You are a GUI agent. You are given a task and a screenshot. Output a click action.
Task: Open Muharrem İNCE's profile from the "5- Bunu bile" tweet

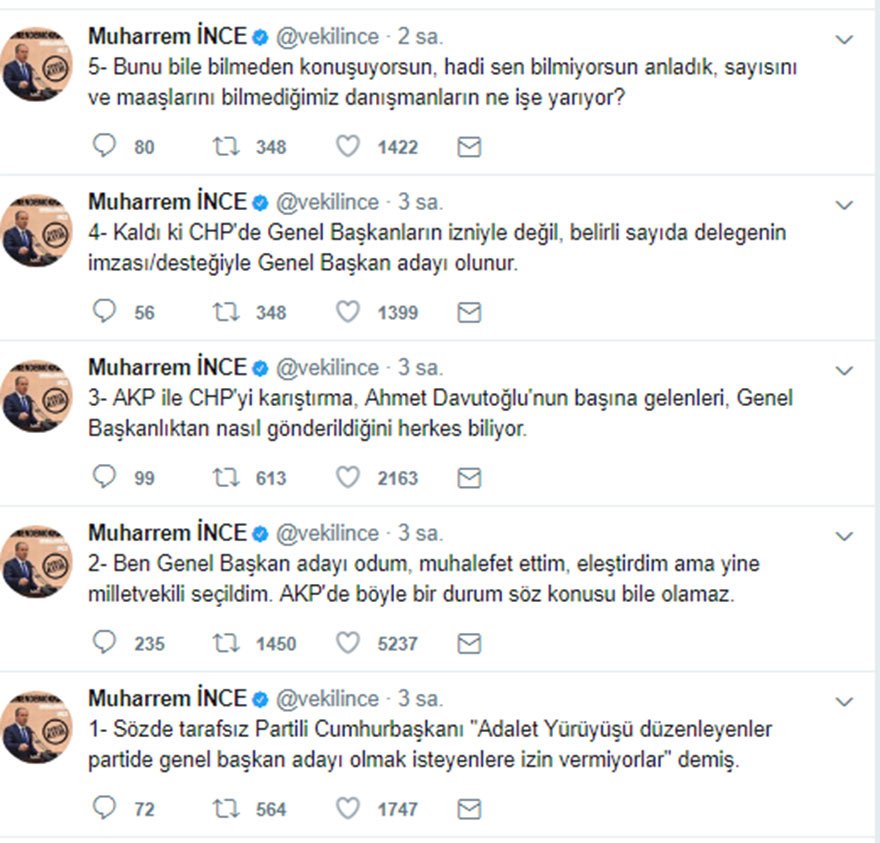(166, 37)
